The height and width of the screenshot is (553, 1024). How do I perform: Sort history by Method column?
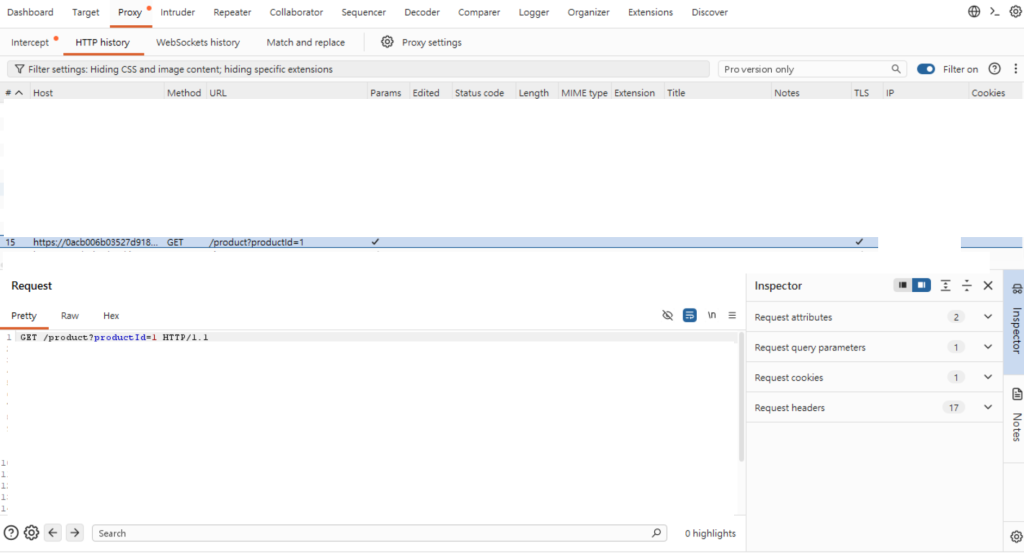(184, 93)
